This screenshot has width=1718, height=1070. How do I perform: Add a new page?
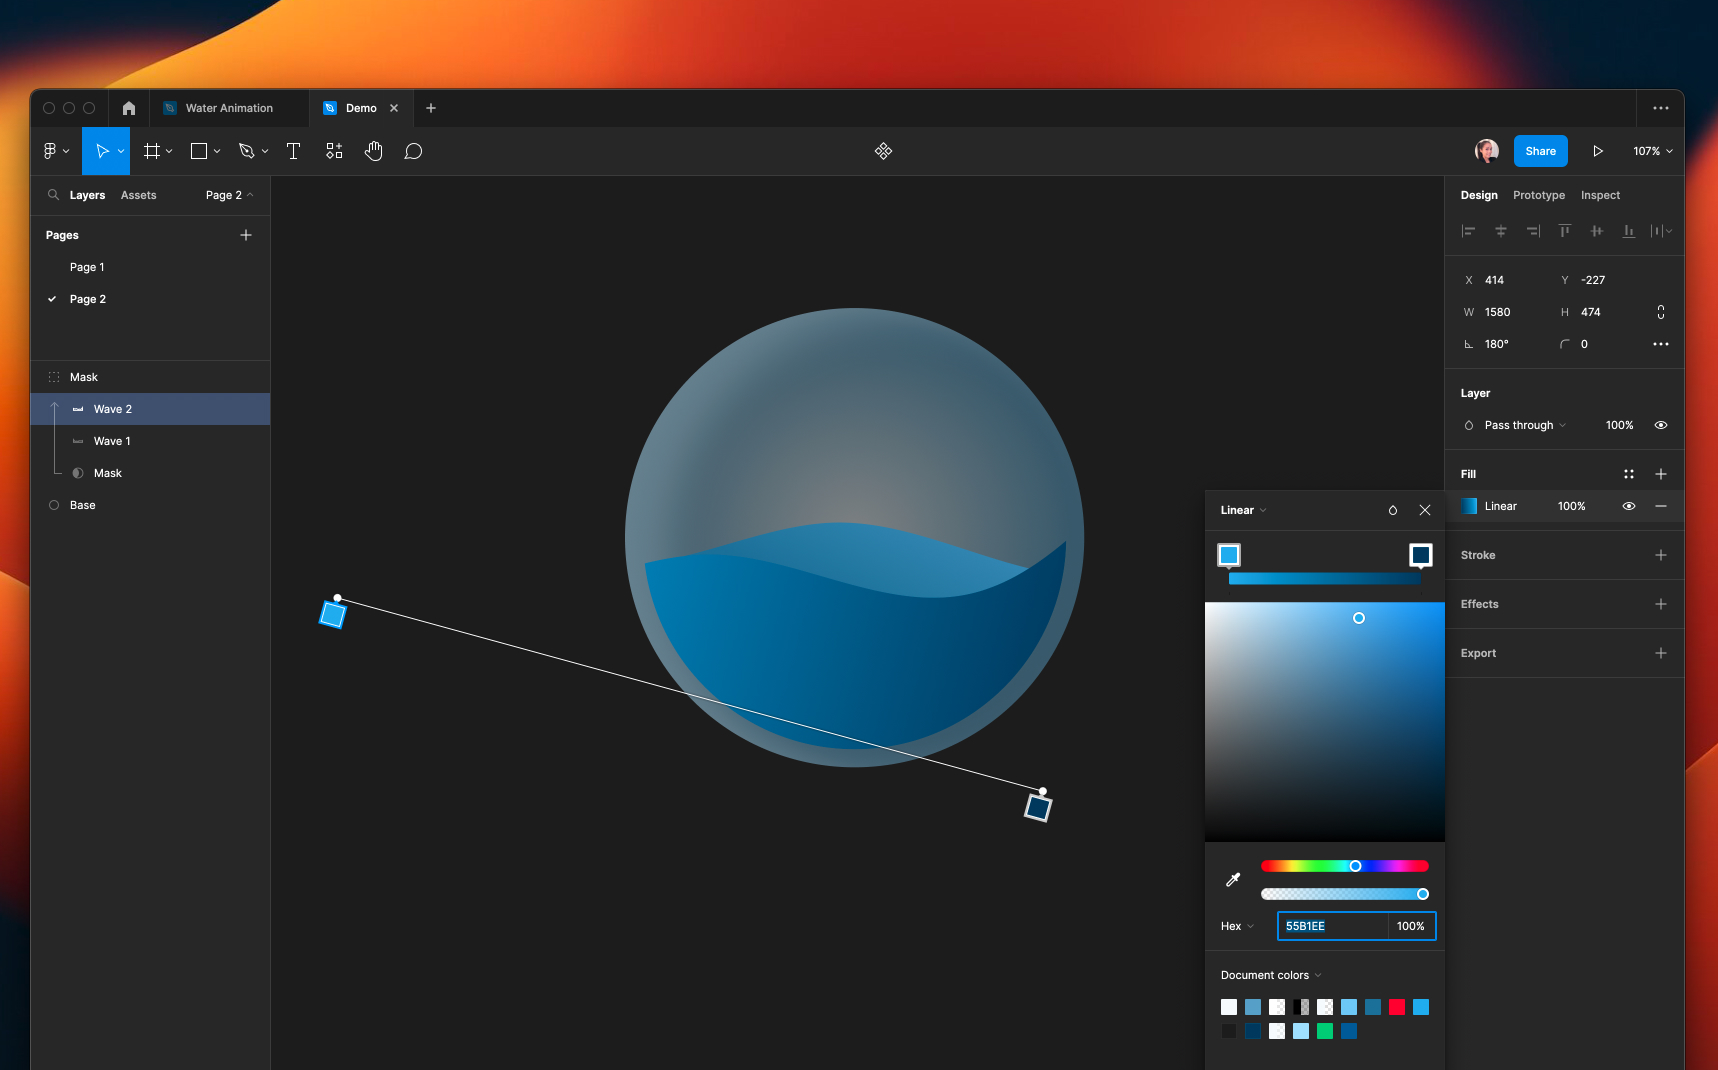[x=246, y=235]
